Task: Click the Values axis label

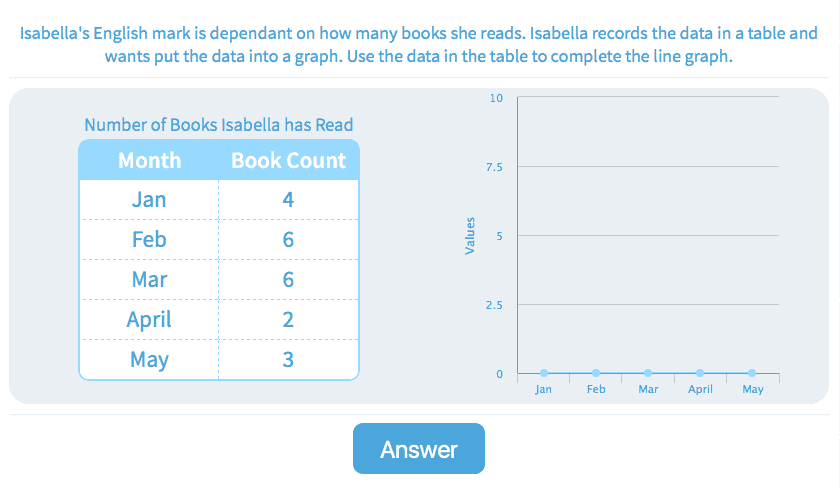Action: coord(469,236)
